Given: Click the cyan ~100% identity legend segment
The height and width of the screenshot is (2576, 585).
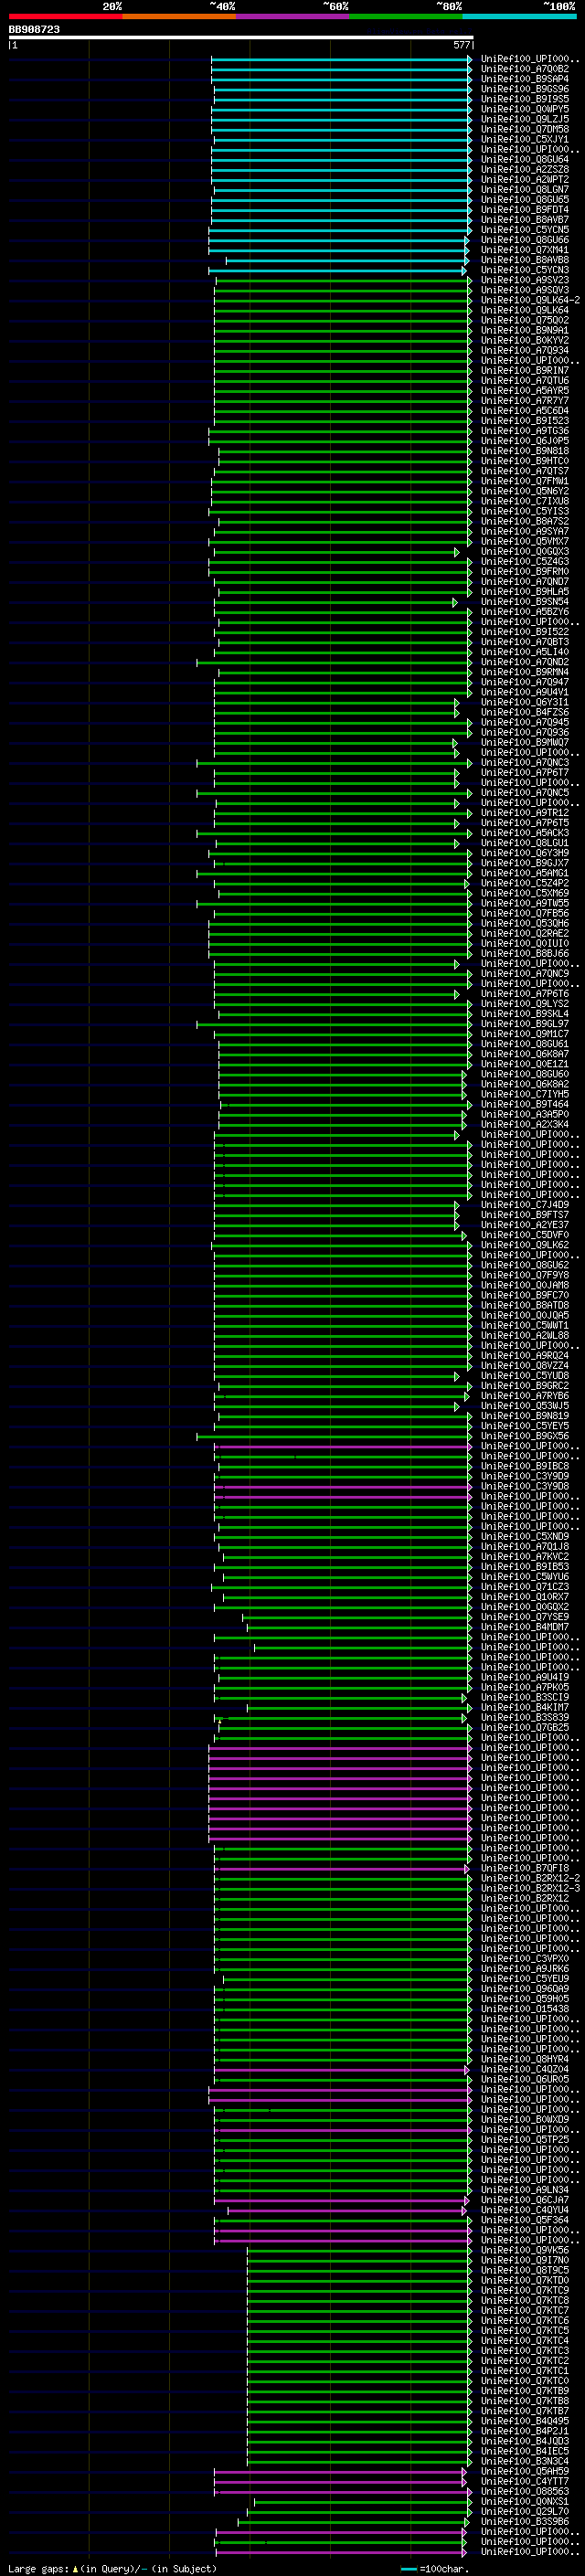Looking at the screenshot, I should click(520, 16).
